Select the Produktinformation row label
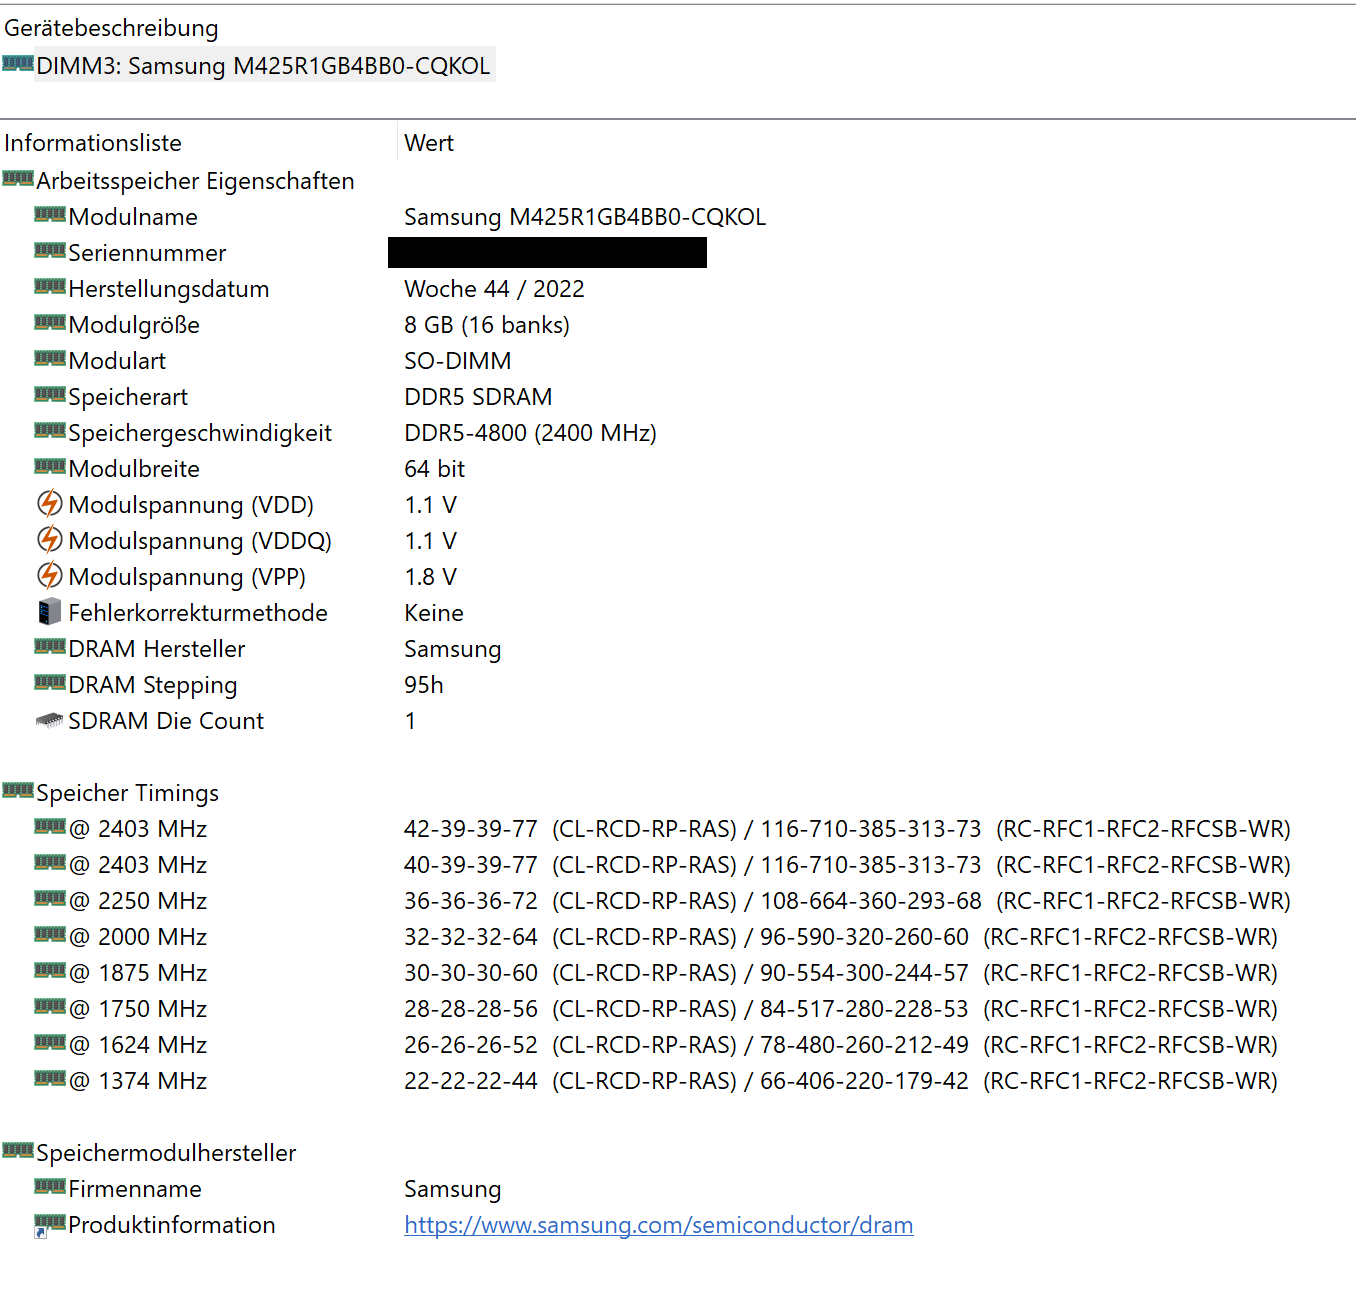 click(x=172, y=1225)
